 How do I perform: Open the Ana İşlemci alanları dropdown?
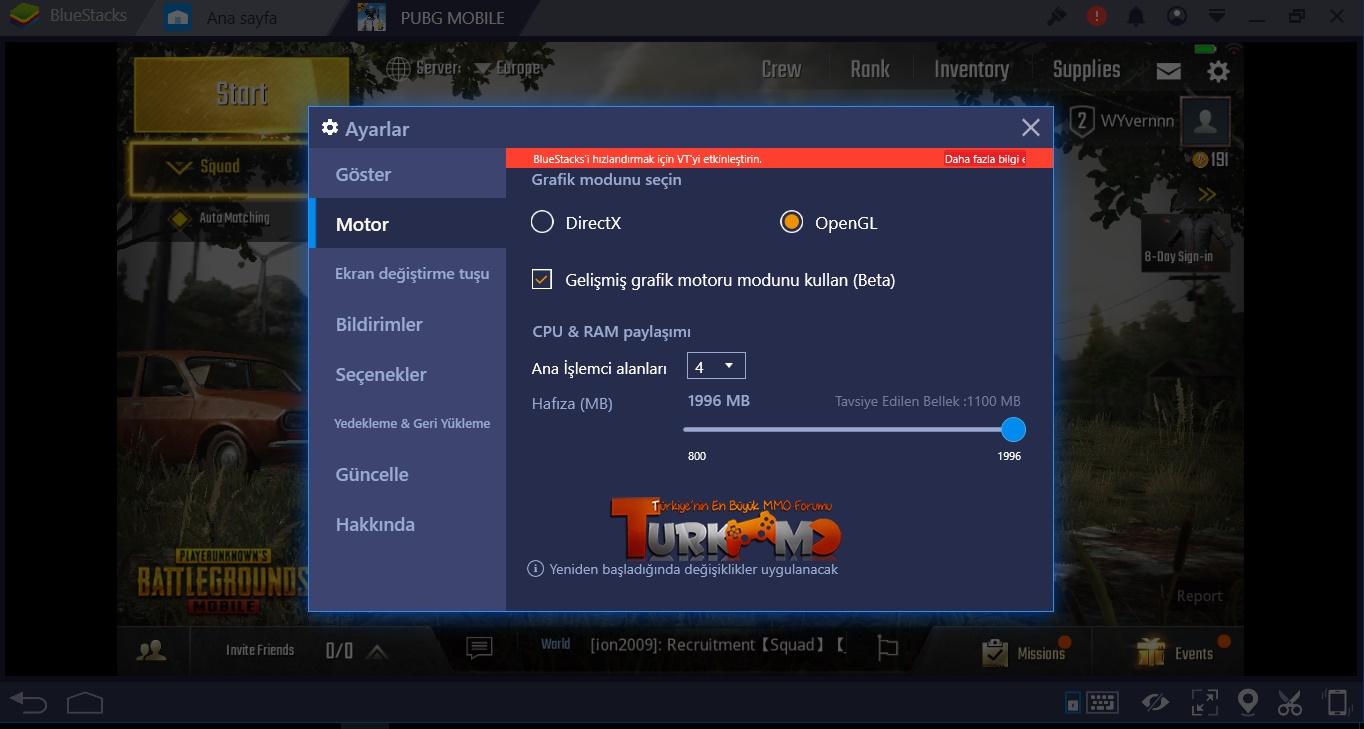[716, 367]
